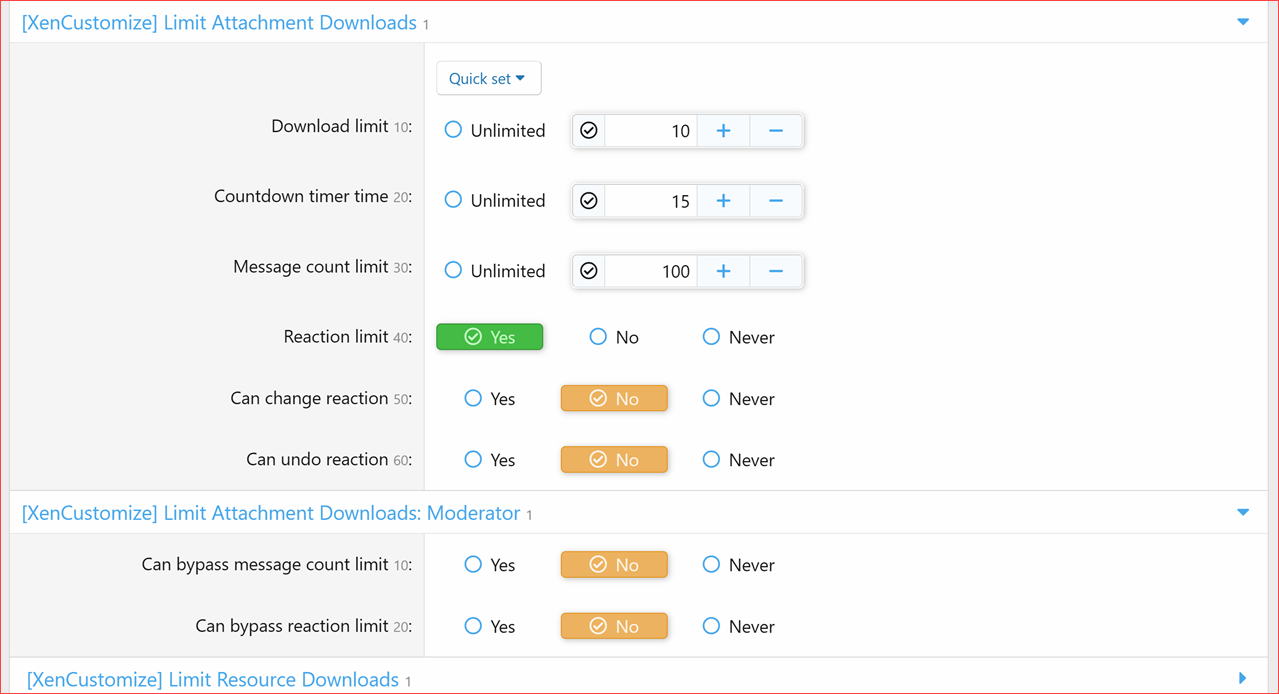
Task: Open the Quick set dropdown
Action: (488, 77)
